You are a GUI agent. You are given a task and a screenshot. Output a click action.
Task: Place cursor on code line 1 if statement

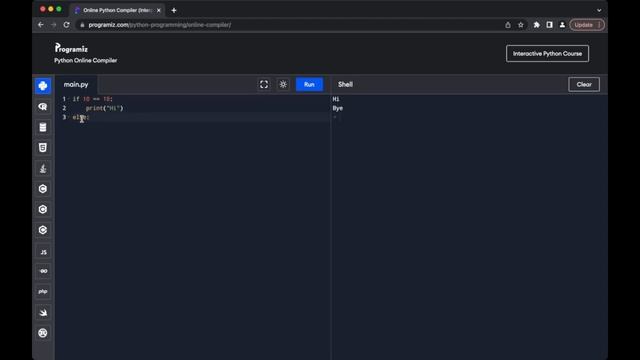(x=93, y=99)
